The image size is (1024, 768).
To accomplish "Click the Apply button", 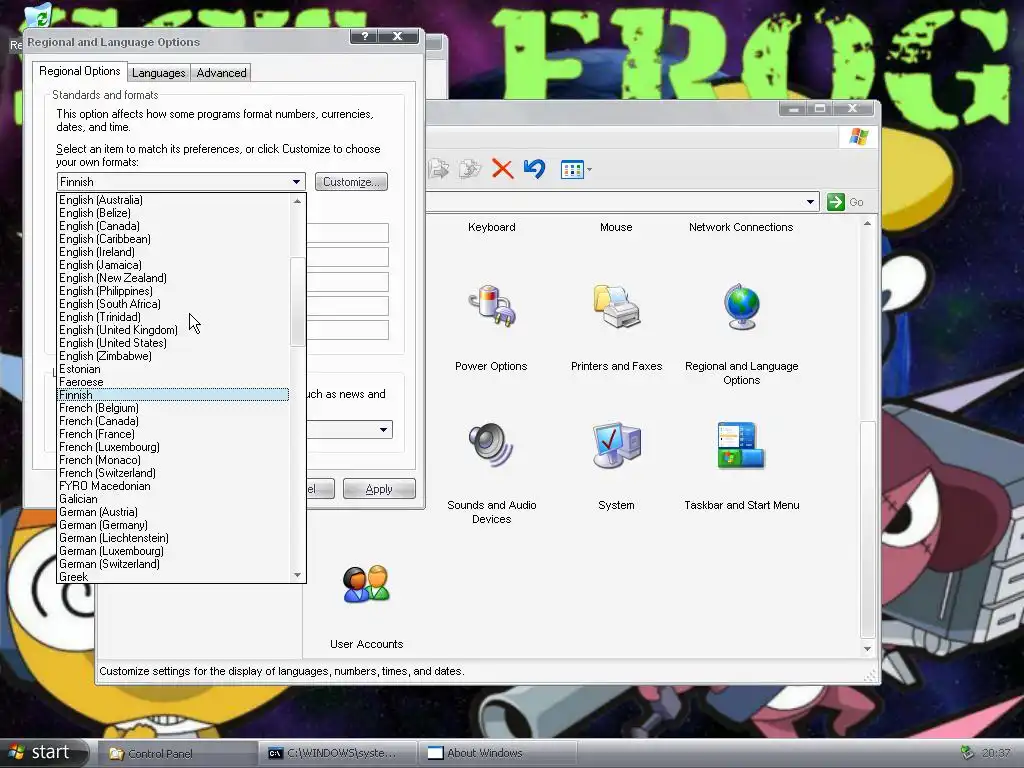I will [379, 489].
